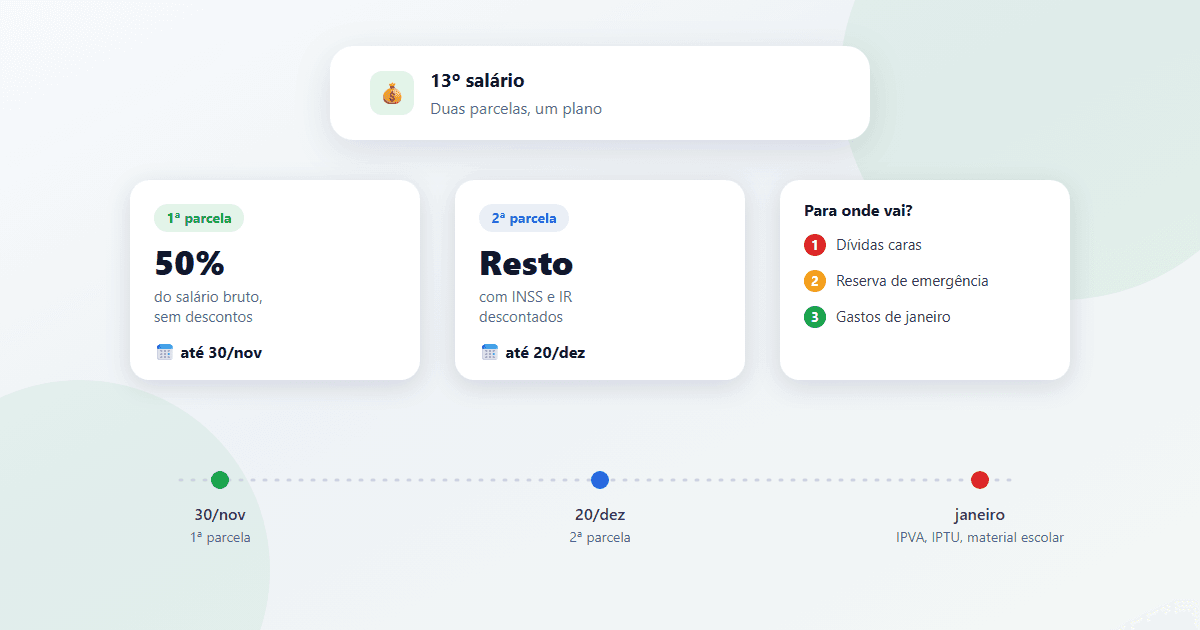Click the 30/nov label on the timeline
1200x630 pixels.
pos(220,515)
